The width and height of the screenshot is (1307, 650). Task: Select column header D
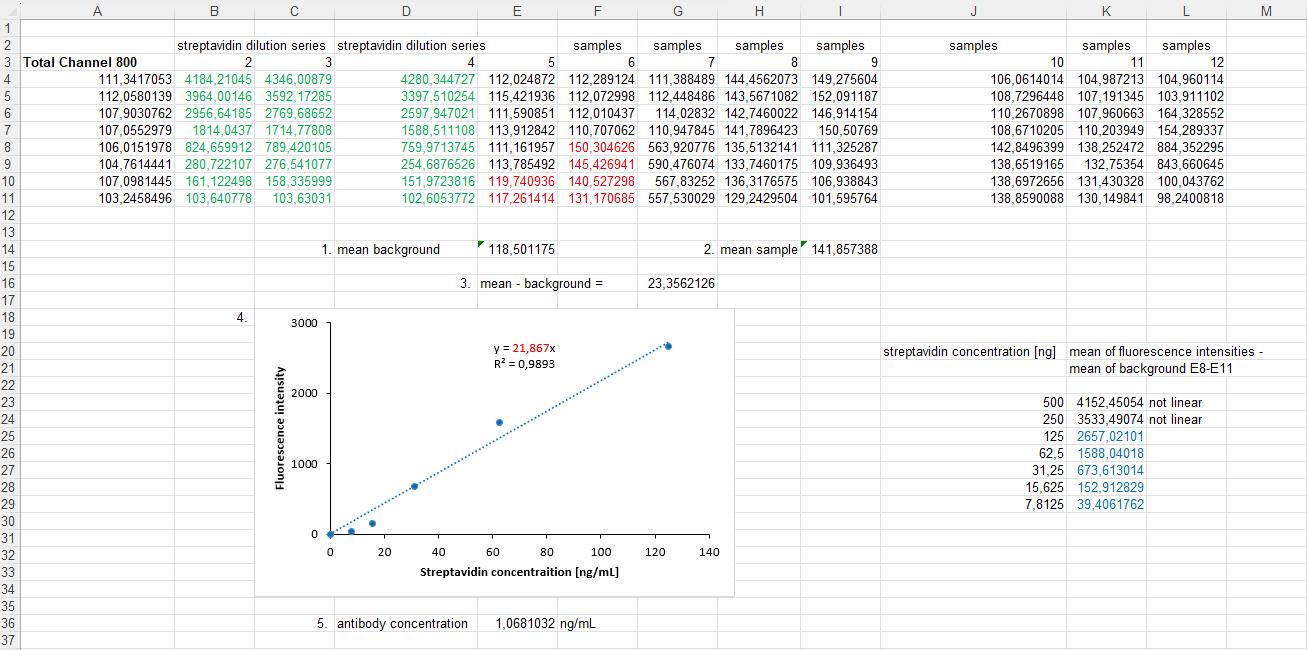click(405, 11)
